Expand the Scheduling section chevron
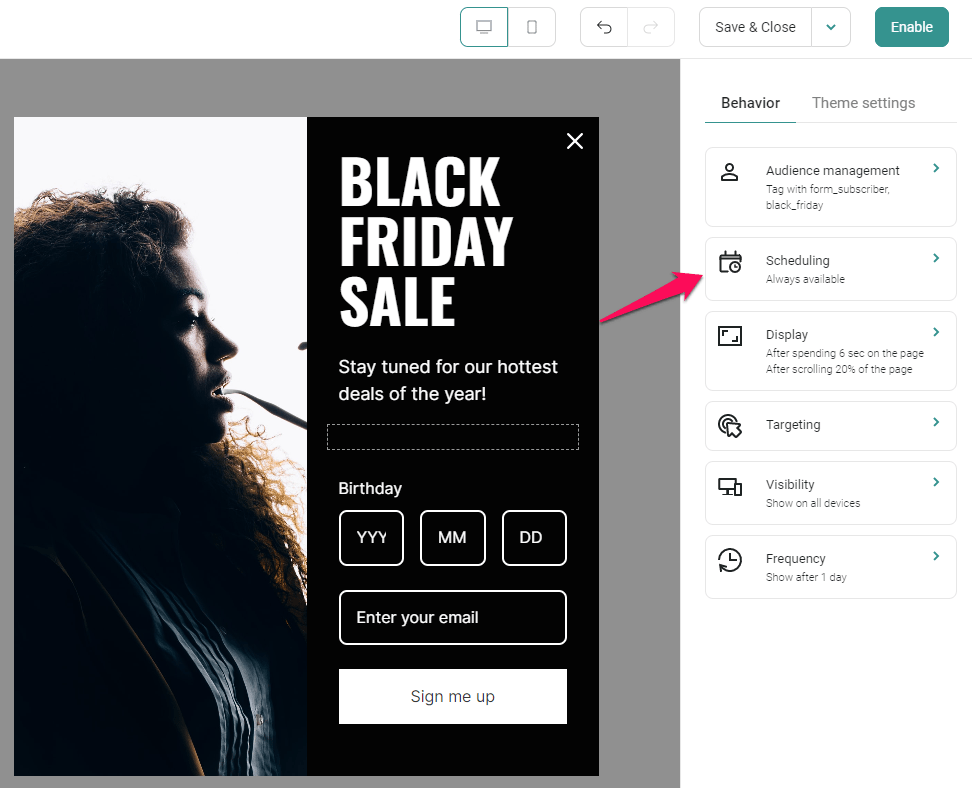Screen dimensions: 972x788 point(936,258)
